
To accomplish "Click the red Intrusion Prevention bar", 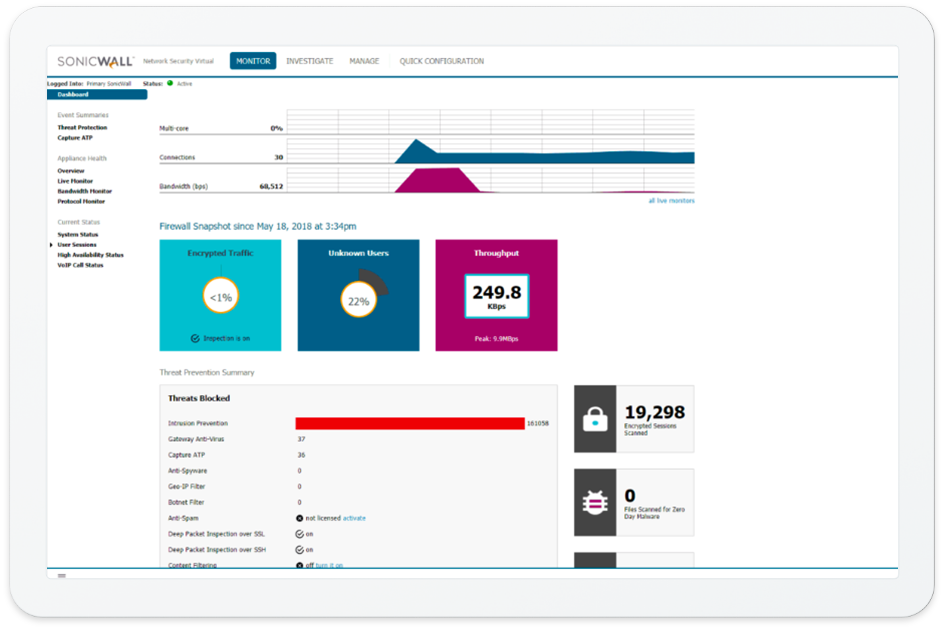I will point(410,424).
